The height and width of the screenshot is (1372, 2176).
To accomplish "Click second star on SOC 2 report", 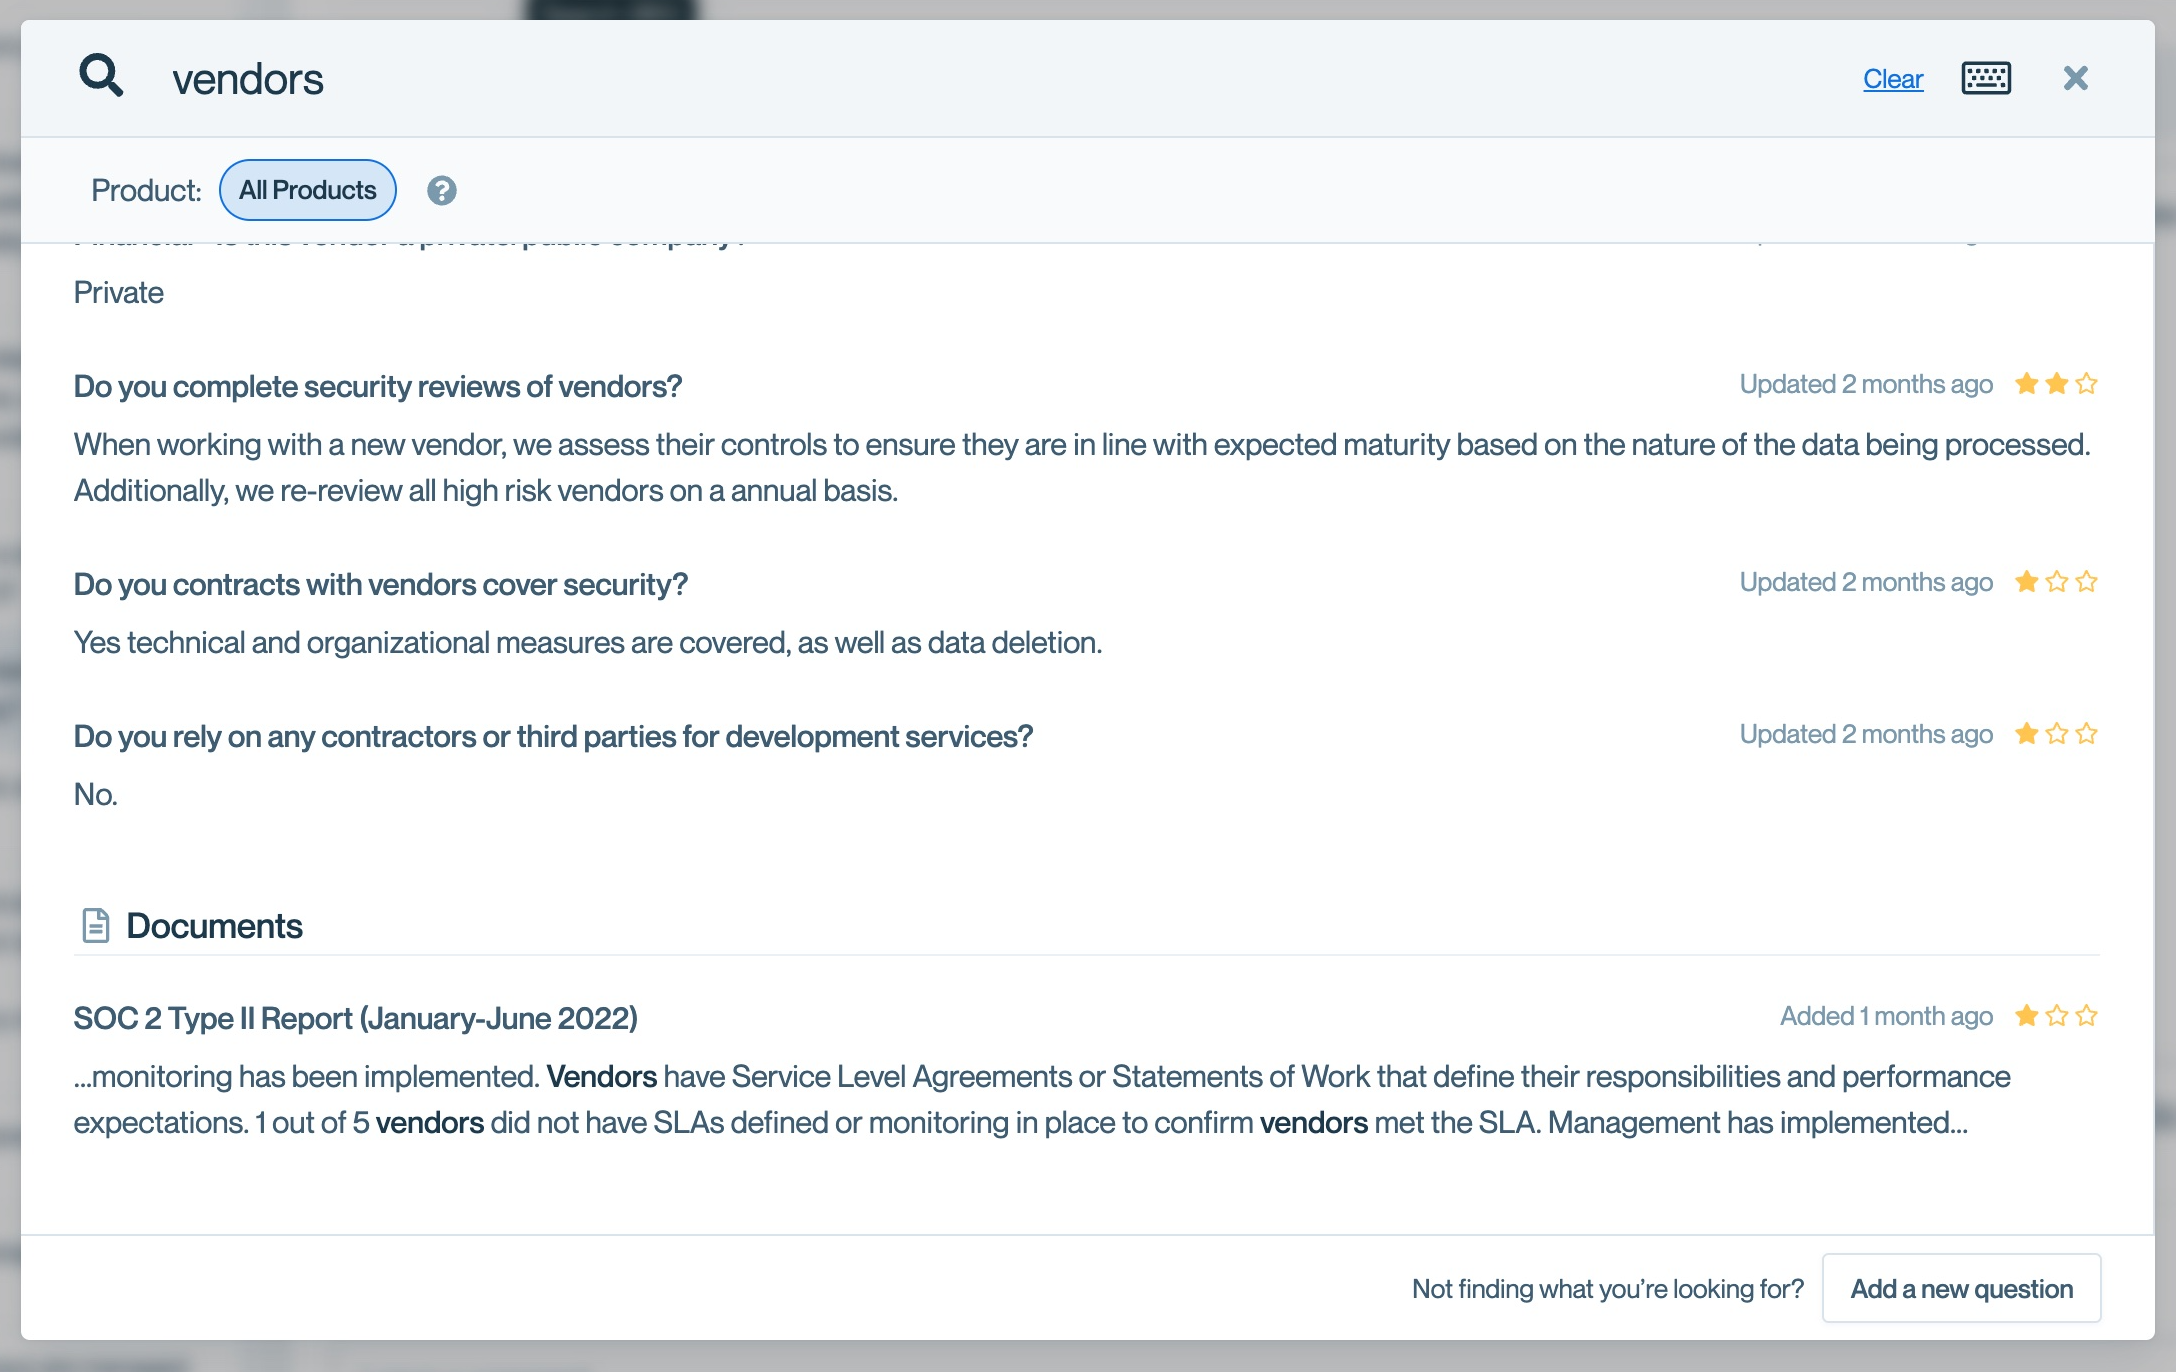I will tap(2056, 1016).
